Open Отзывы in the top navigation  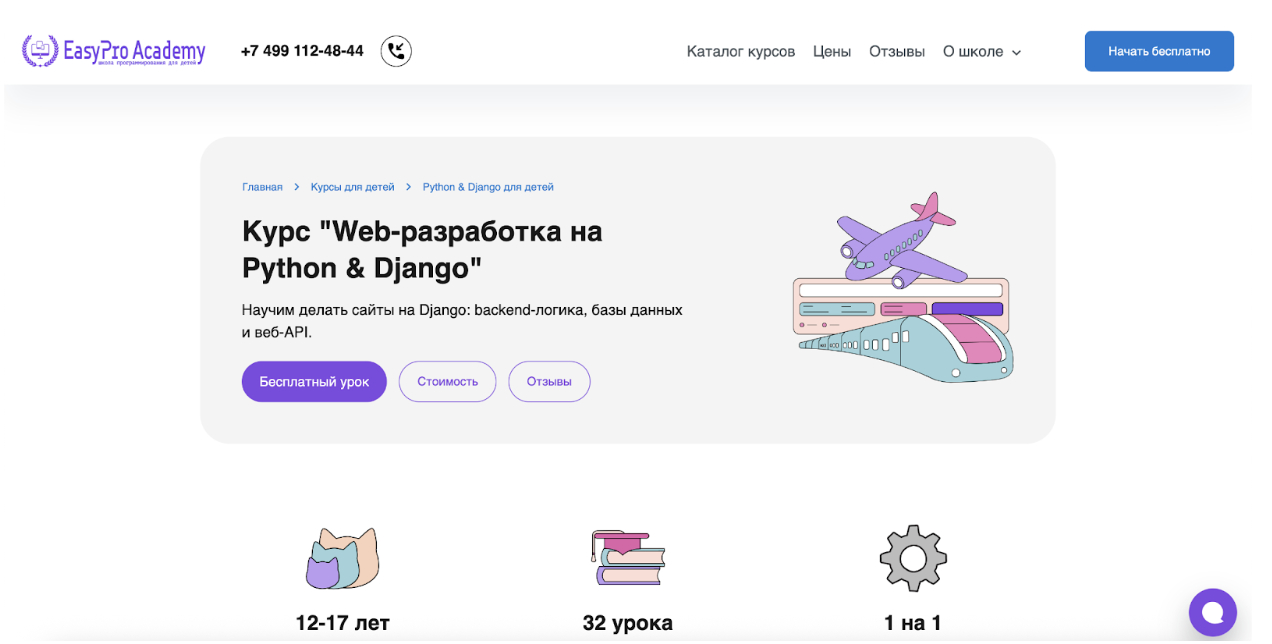pyautogui.click(x=897, y=51)
